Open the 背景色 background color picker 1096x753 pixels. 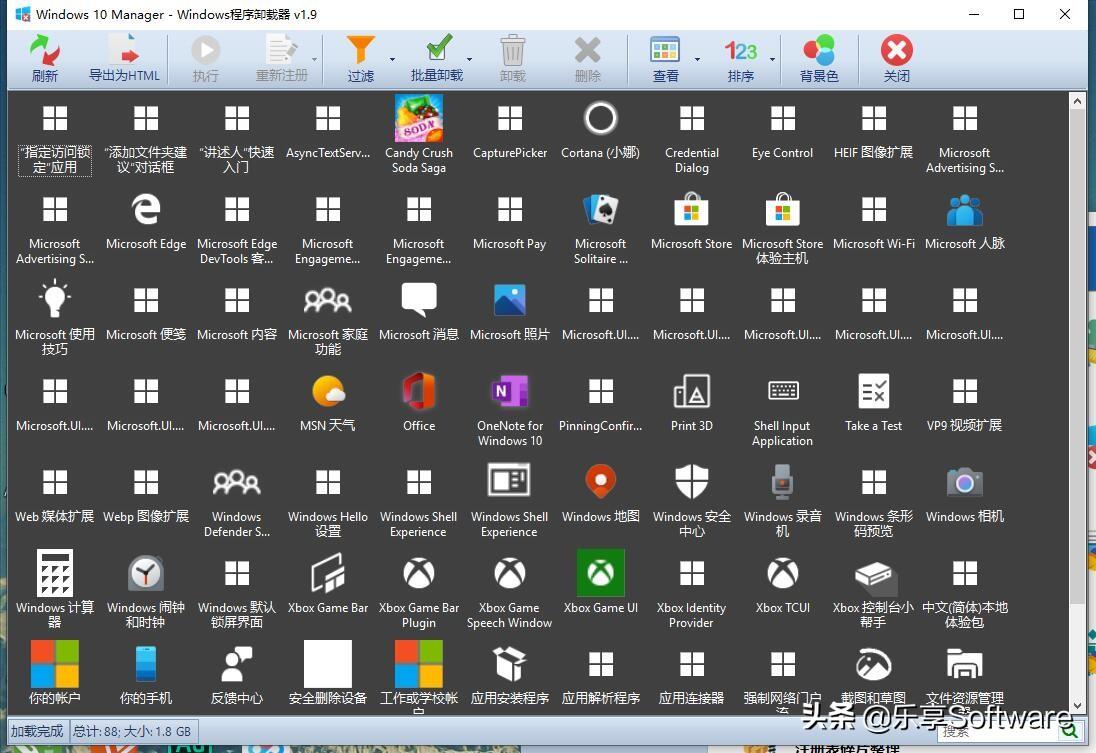point(819,59)
